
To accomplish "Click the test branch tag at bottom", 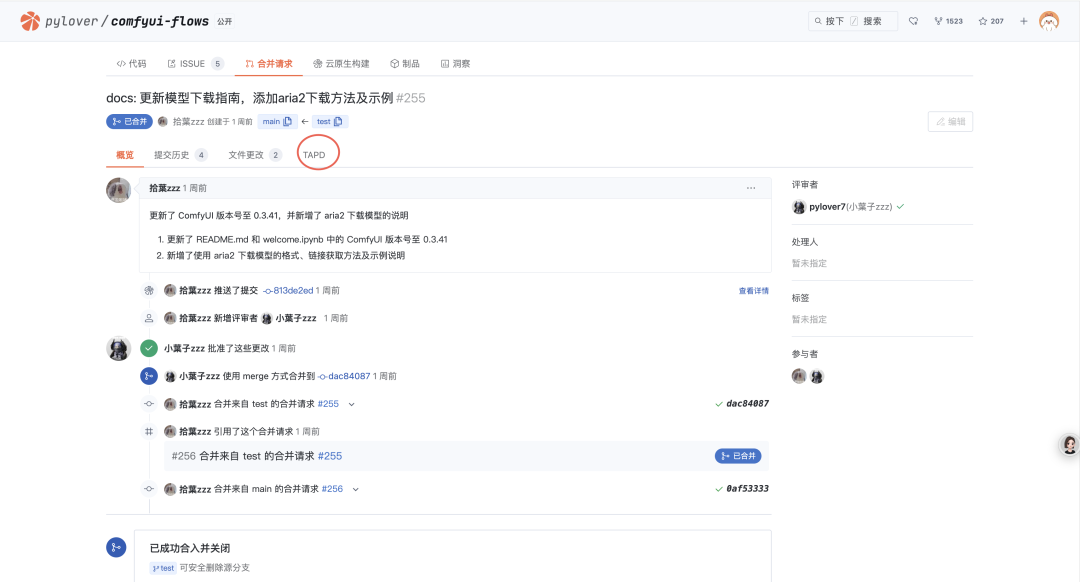I will [x=163, y=568].
